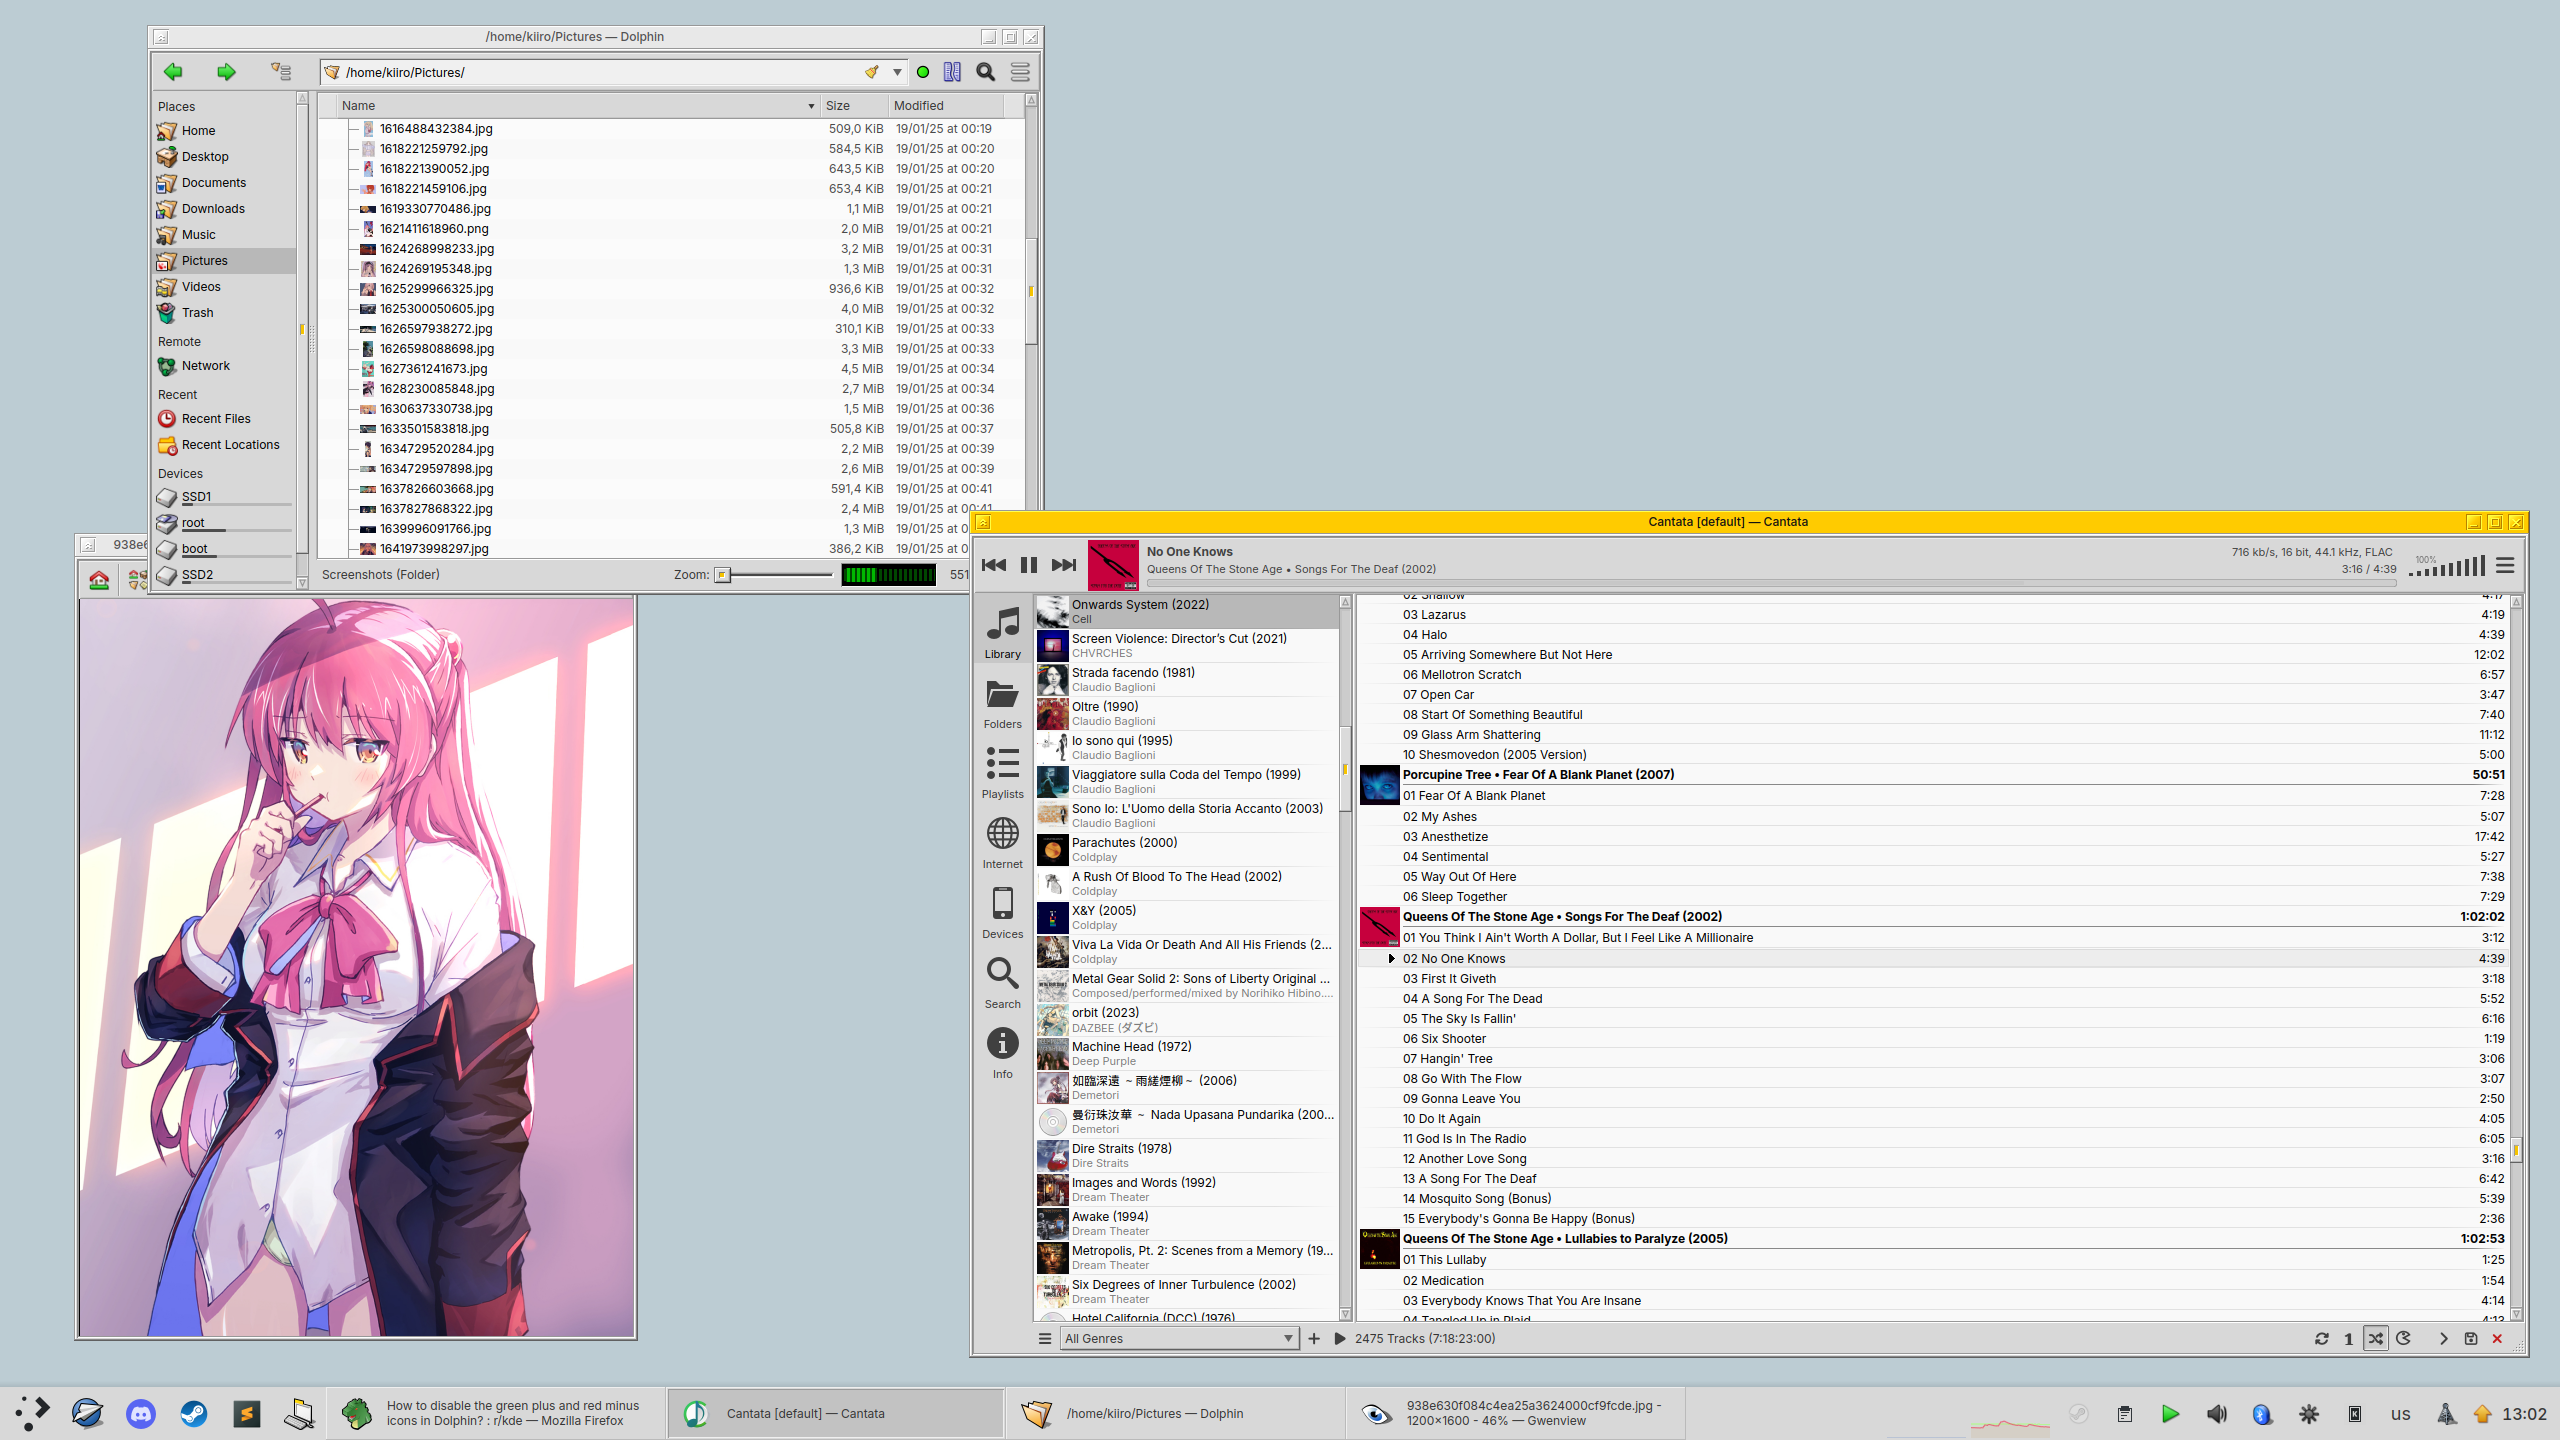The height and width of the screenshot is (1440, 2560).
Task: Open Home in Dolphin Places
Action: tap(224, 131)
